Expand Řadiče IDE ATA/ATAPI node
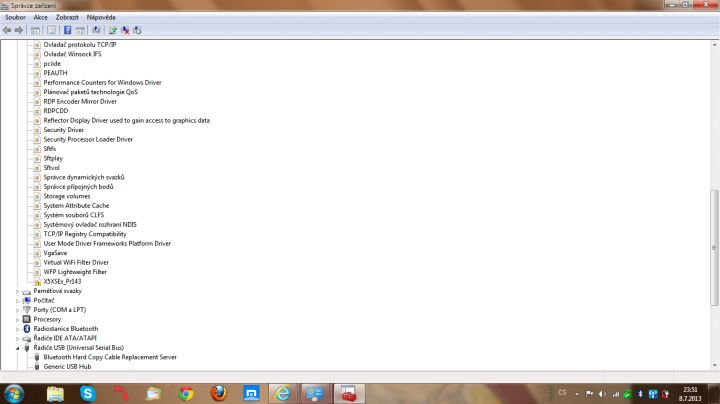The height and width of the screenshot is (404, 720). point(17,338)
